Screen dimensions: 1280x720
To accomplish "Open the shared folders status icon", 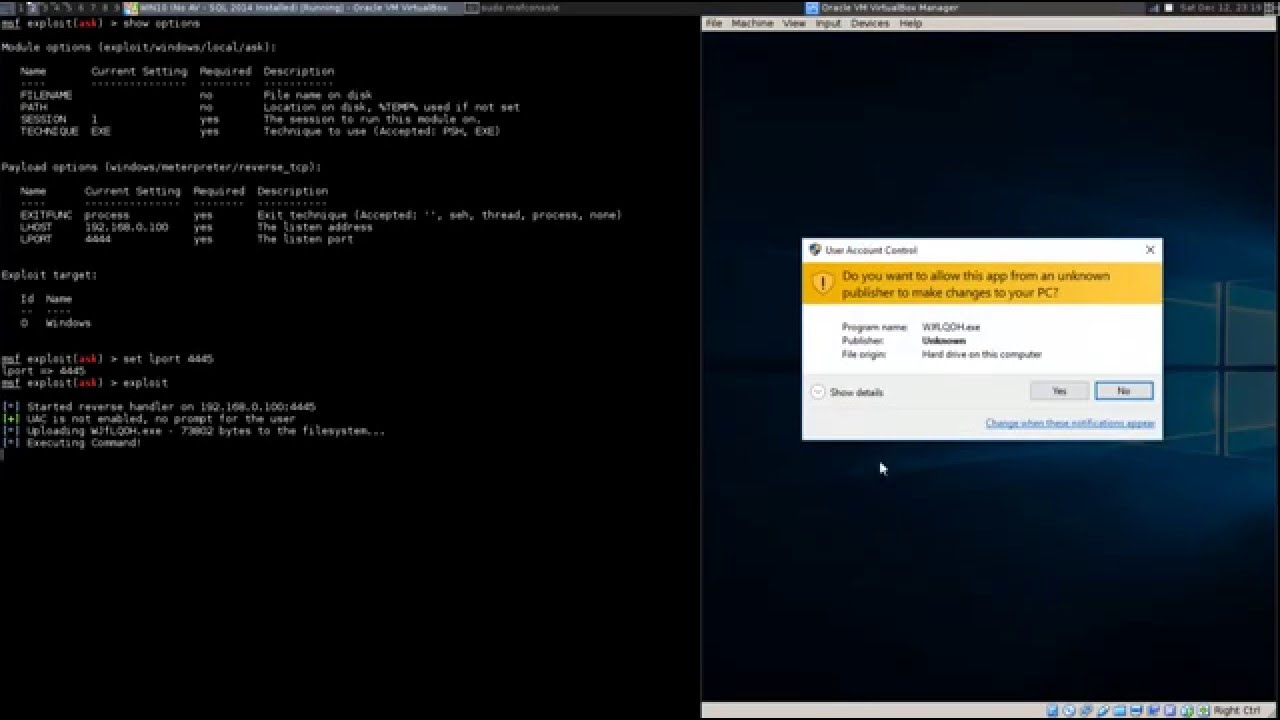I will point(1120,710).
